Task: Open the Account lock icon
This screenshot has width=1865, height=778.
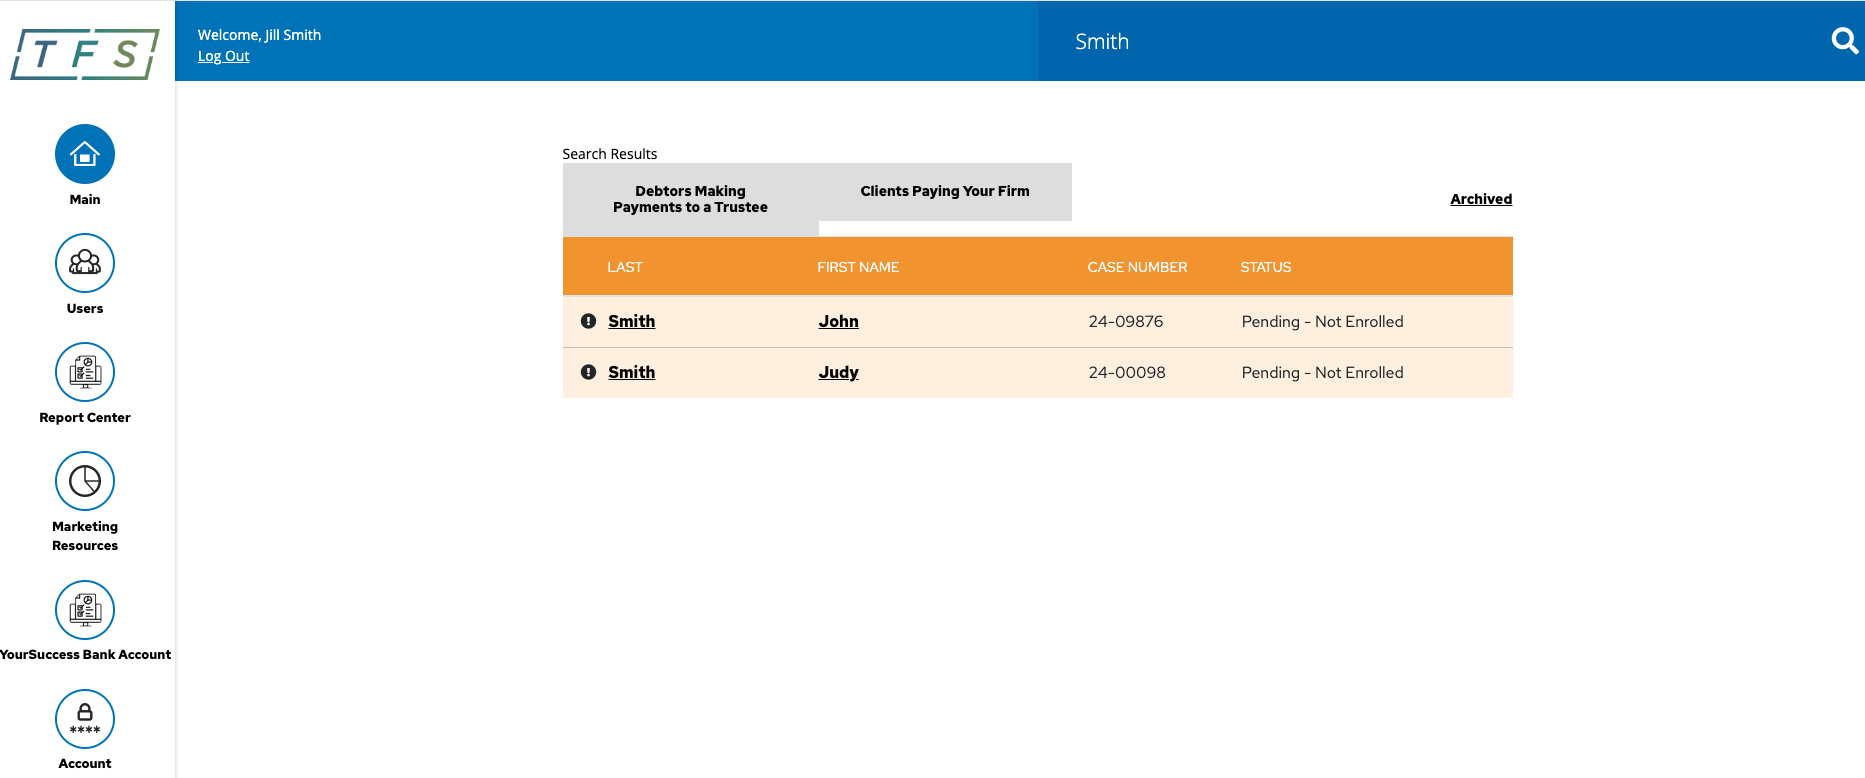Action: point(85,719)
